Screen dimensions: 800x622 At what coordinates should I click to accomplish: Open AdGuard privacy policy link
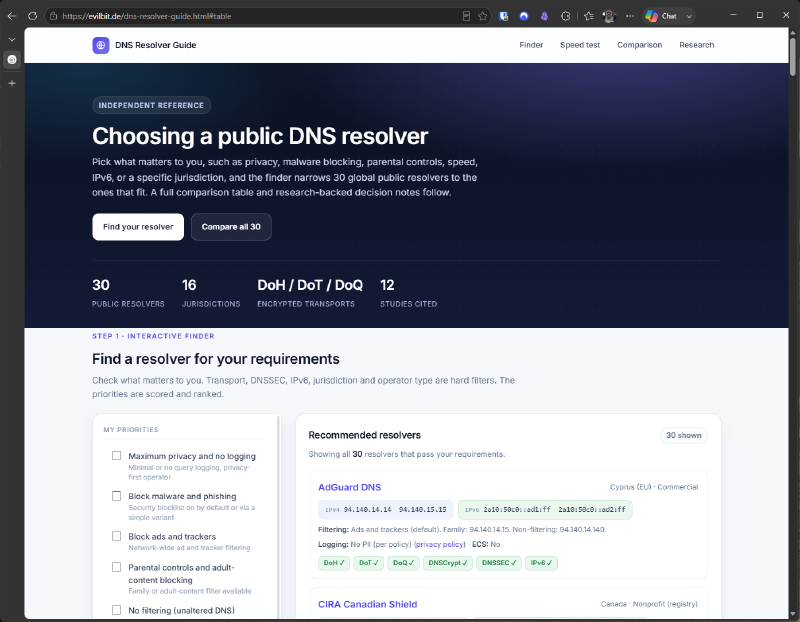pos(439,544)
